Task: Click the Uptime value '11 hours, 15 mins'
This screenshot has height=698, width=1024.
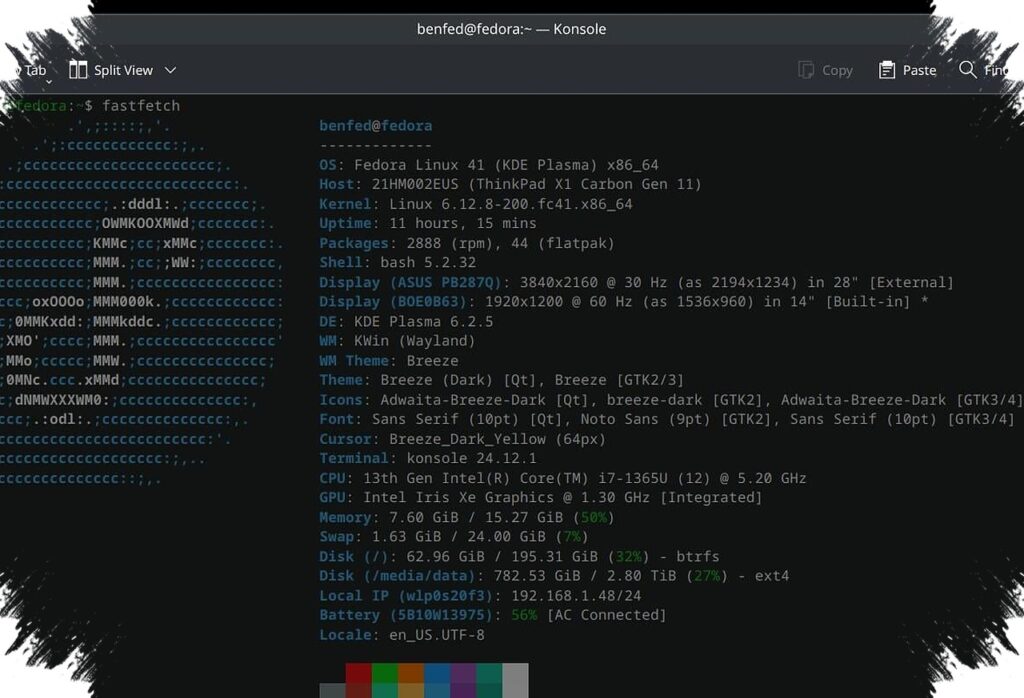Action: coord(463,223)
